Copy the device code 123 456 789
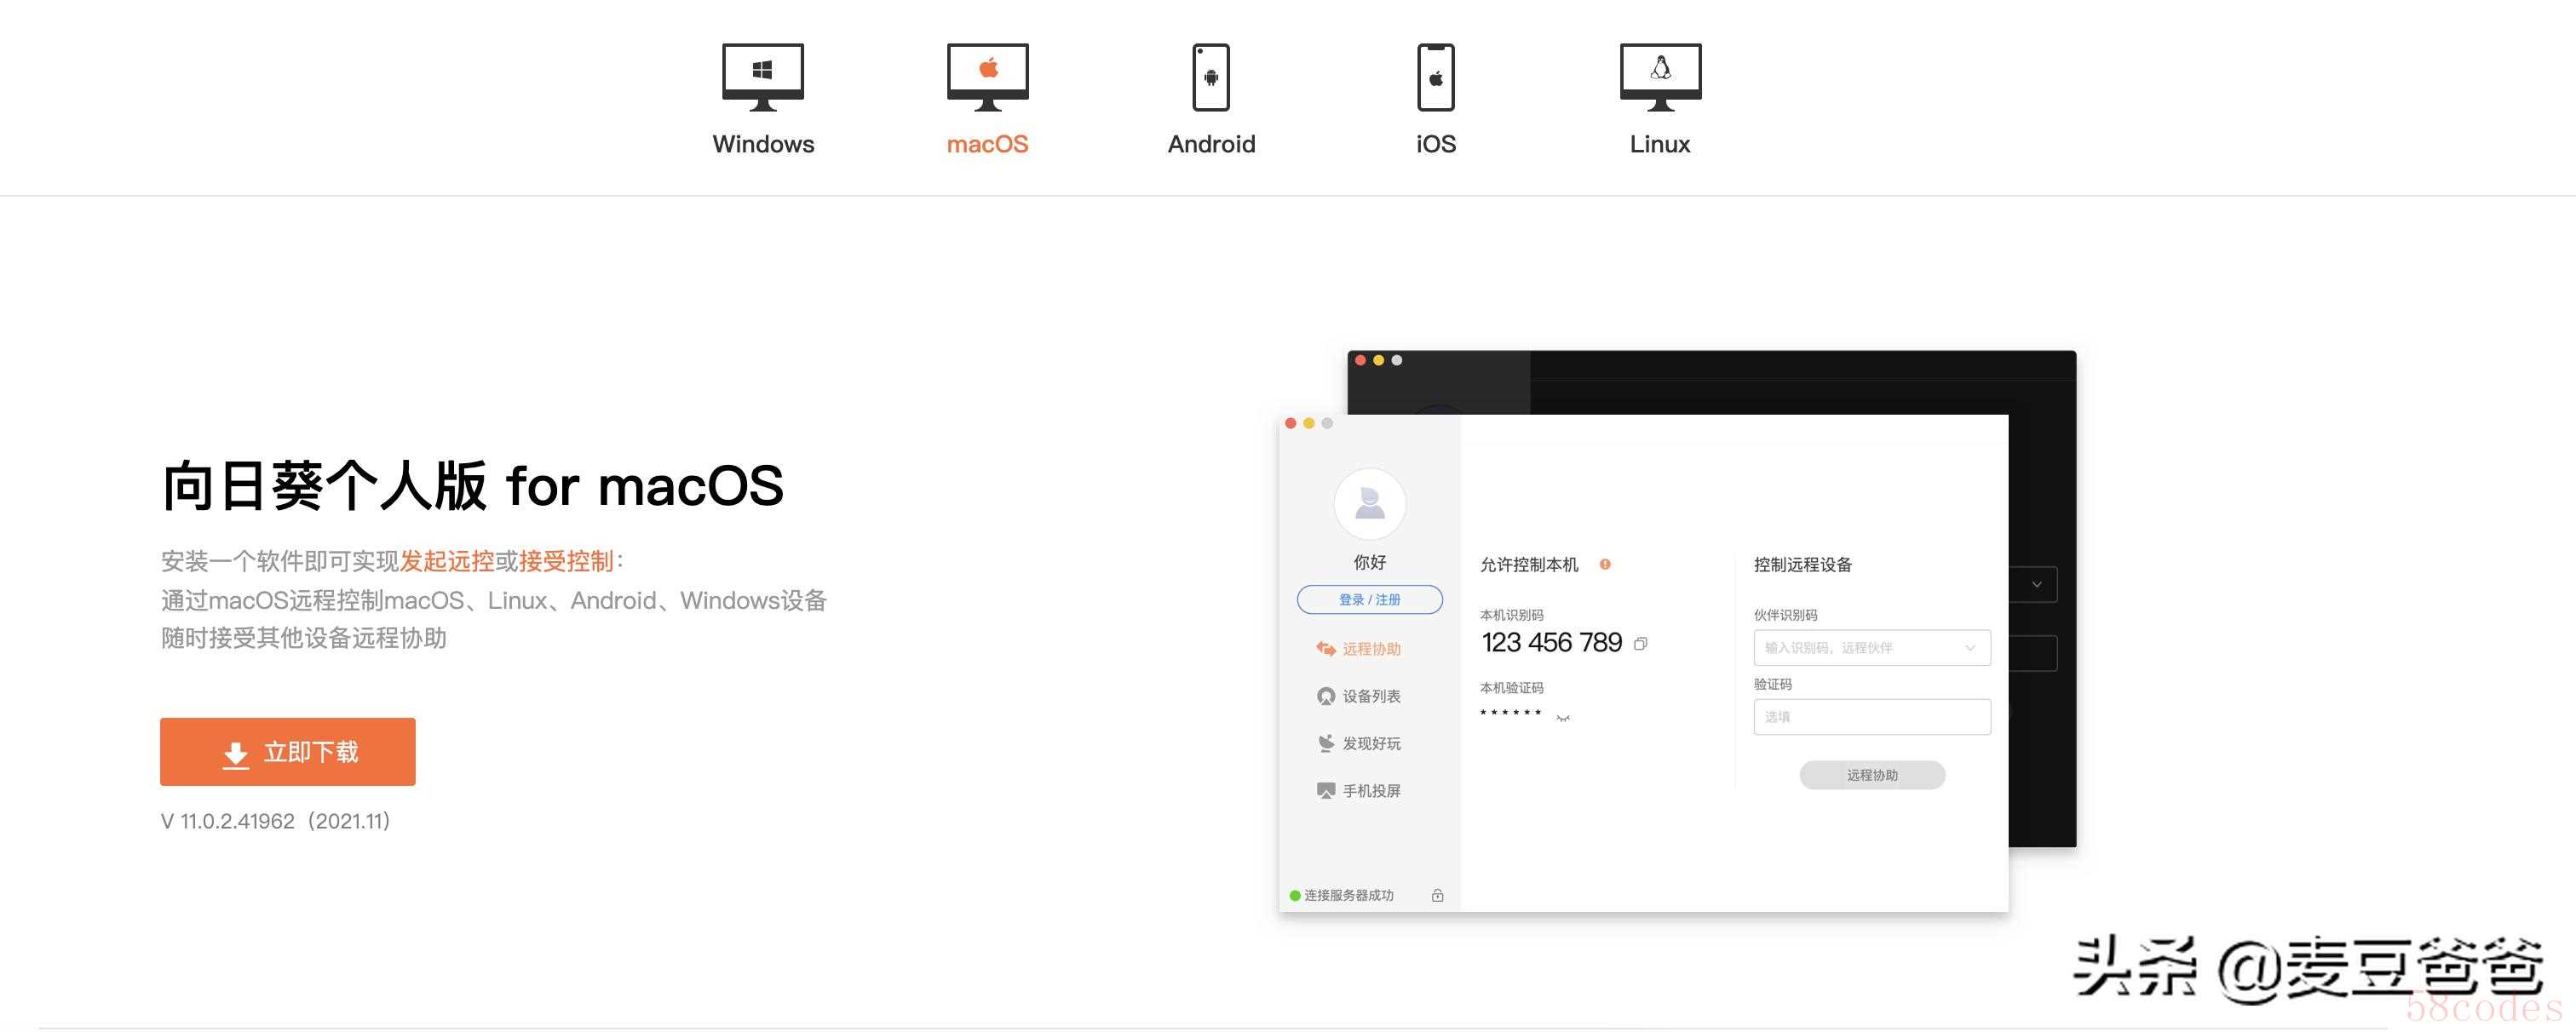 (1640, 643)
